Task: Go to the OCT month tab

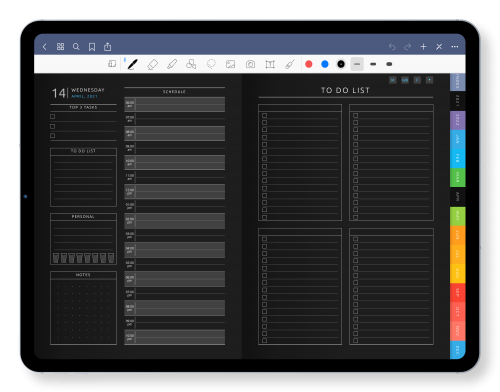Action: 457,312
